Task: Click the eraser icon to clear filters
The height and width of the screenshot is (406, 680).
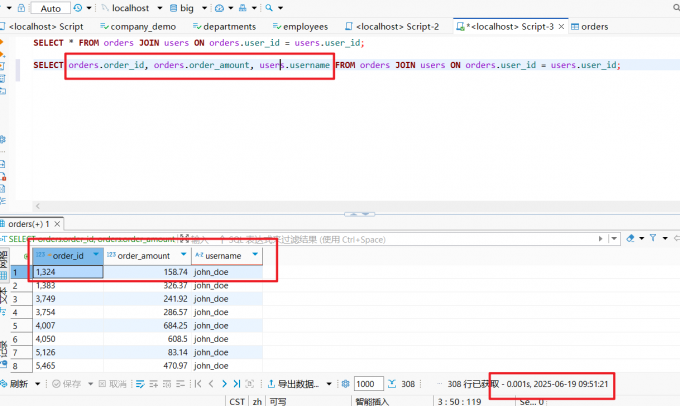Action: click(x=631, y=238)
